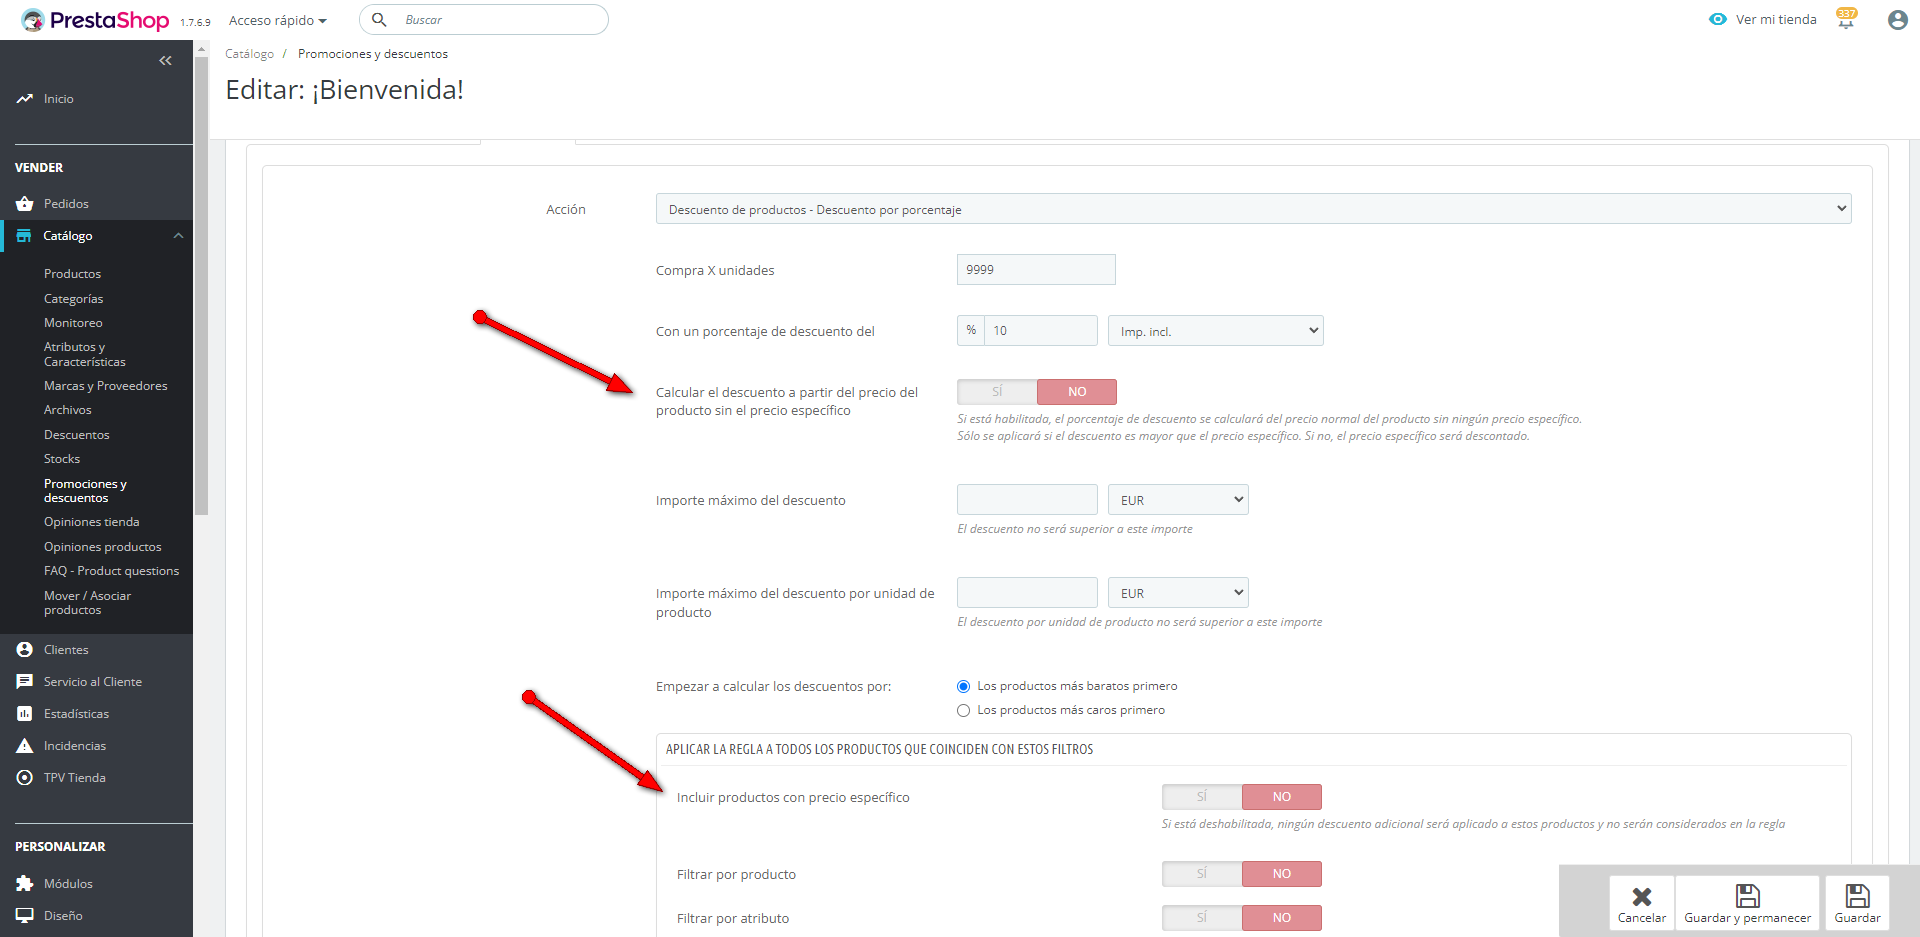Click the Módulos puzzle icon
Image resolution: width=1920 pixels, height=937 pixels.
[25, 884]
